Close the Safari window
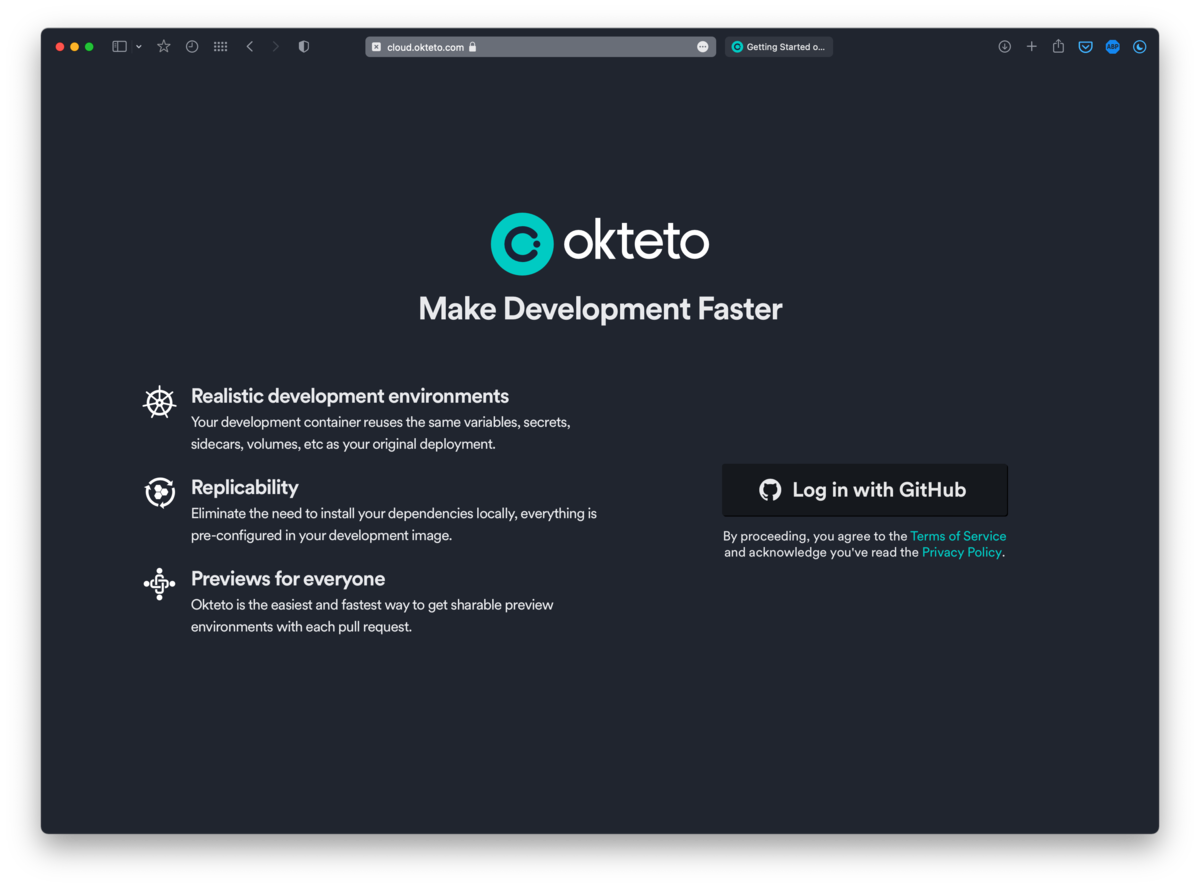 coord(60,47)
